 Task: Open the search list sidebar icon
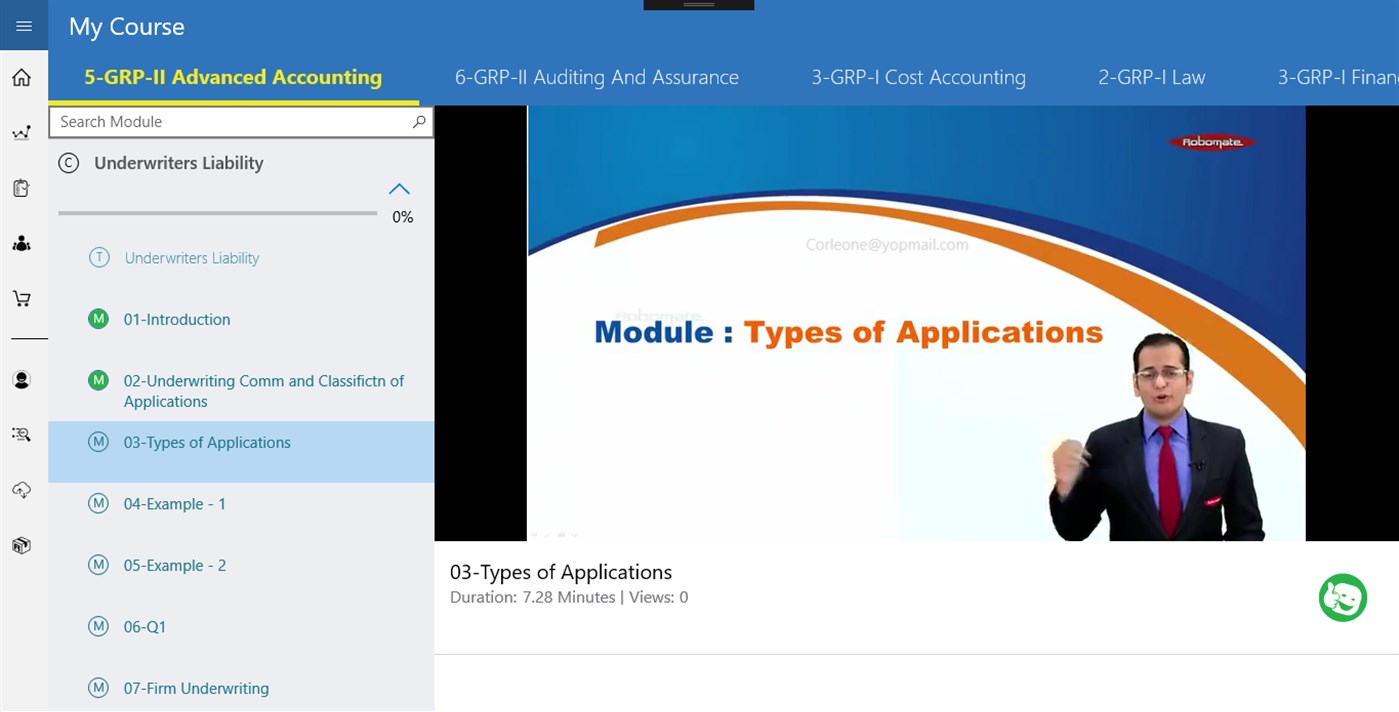pyautogui.click(x=22, y=434)
